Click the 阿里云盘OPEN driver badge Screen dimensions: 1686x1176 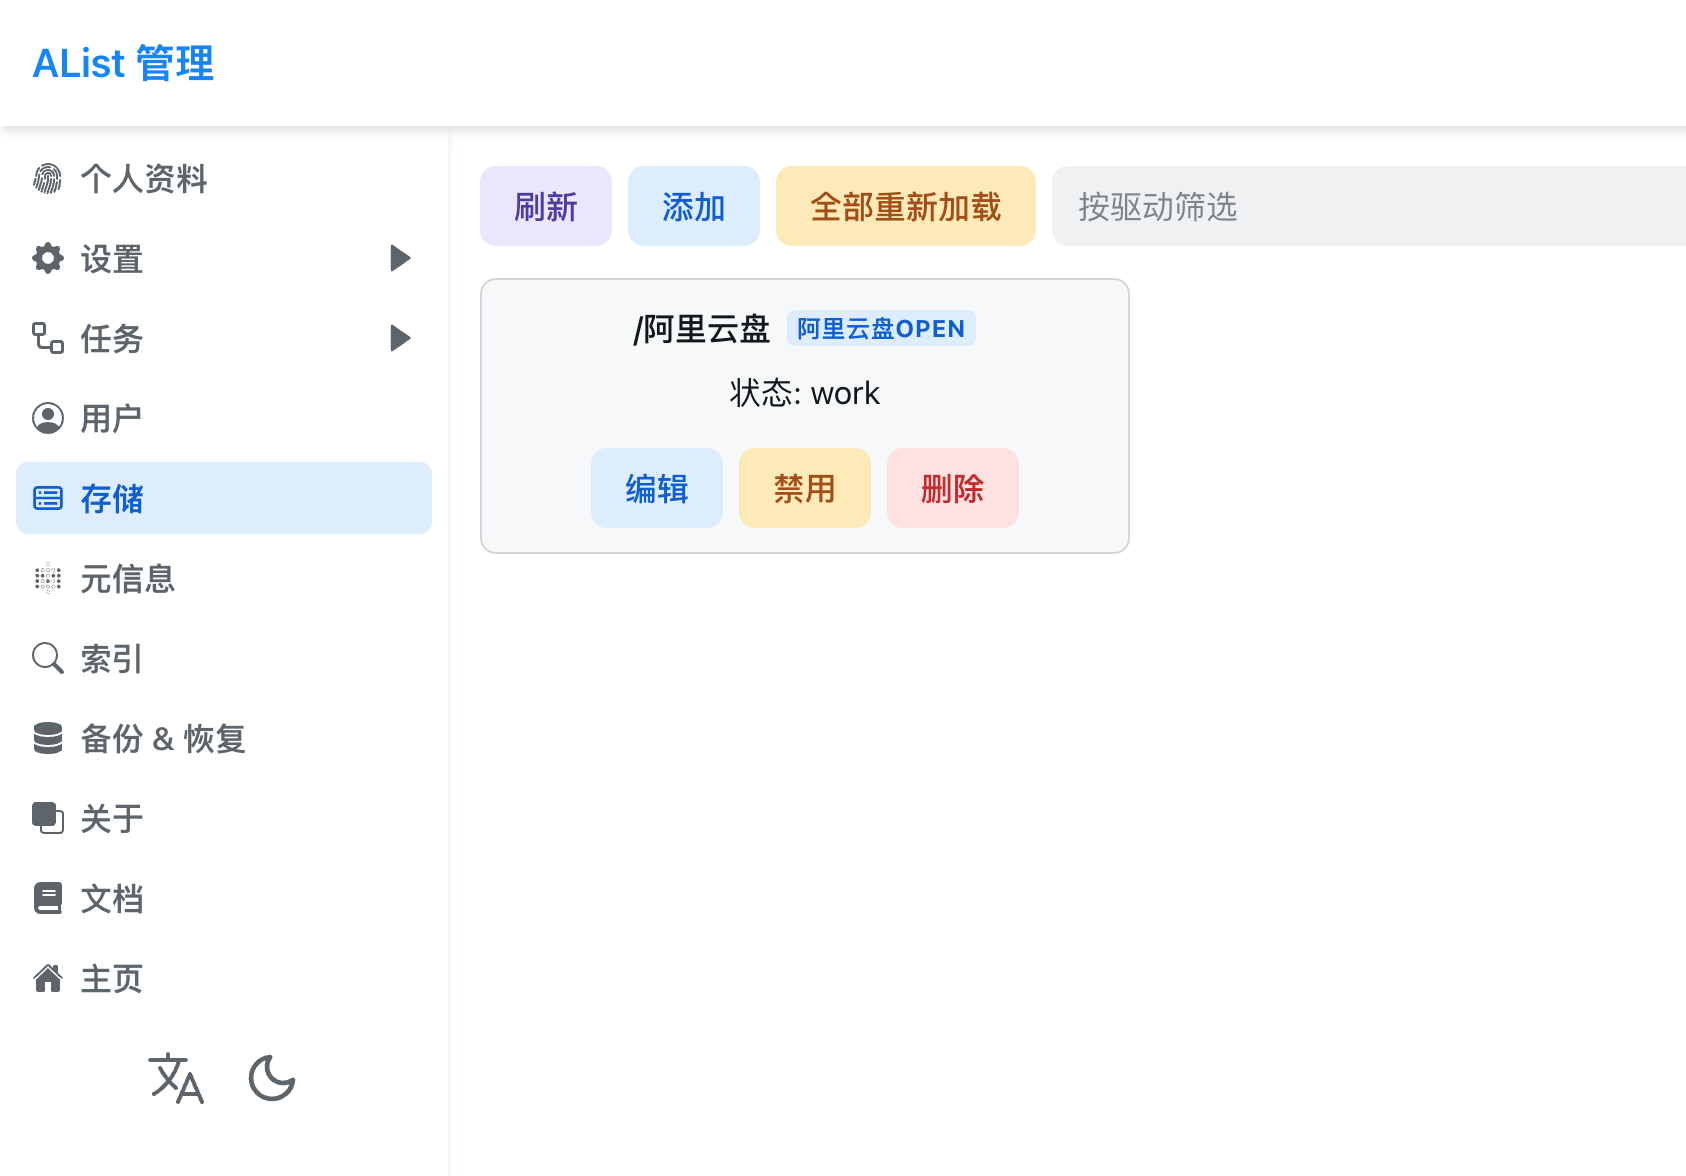click(x=881, y=328)
